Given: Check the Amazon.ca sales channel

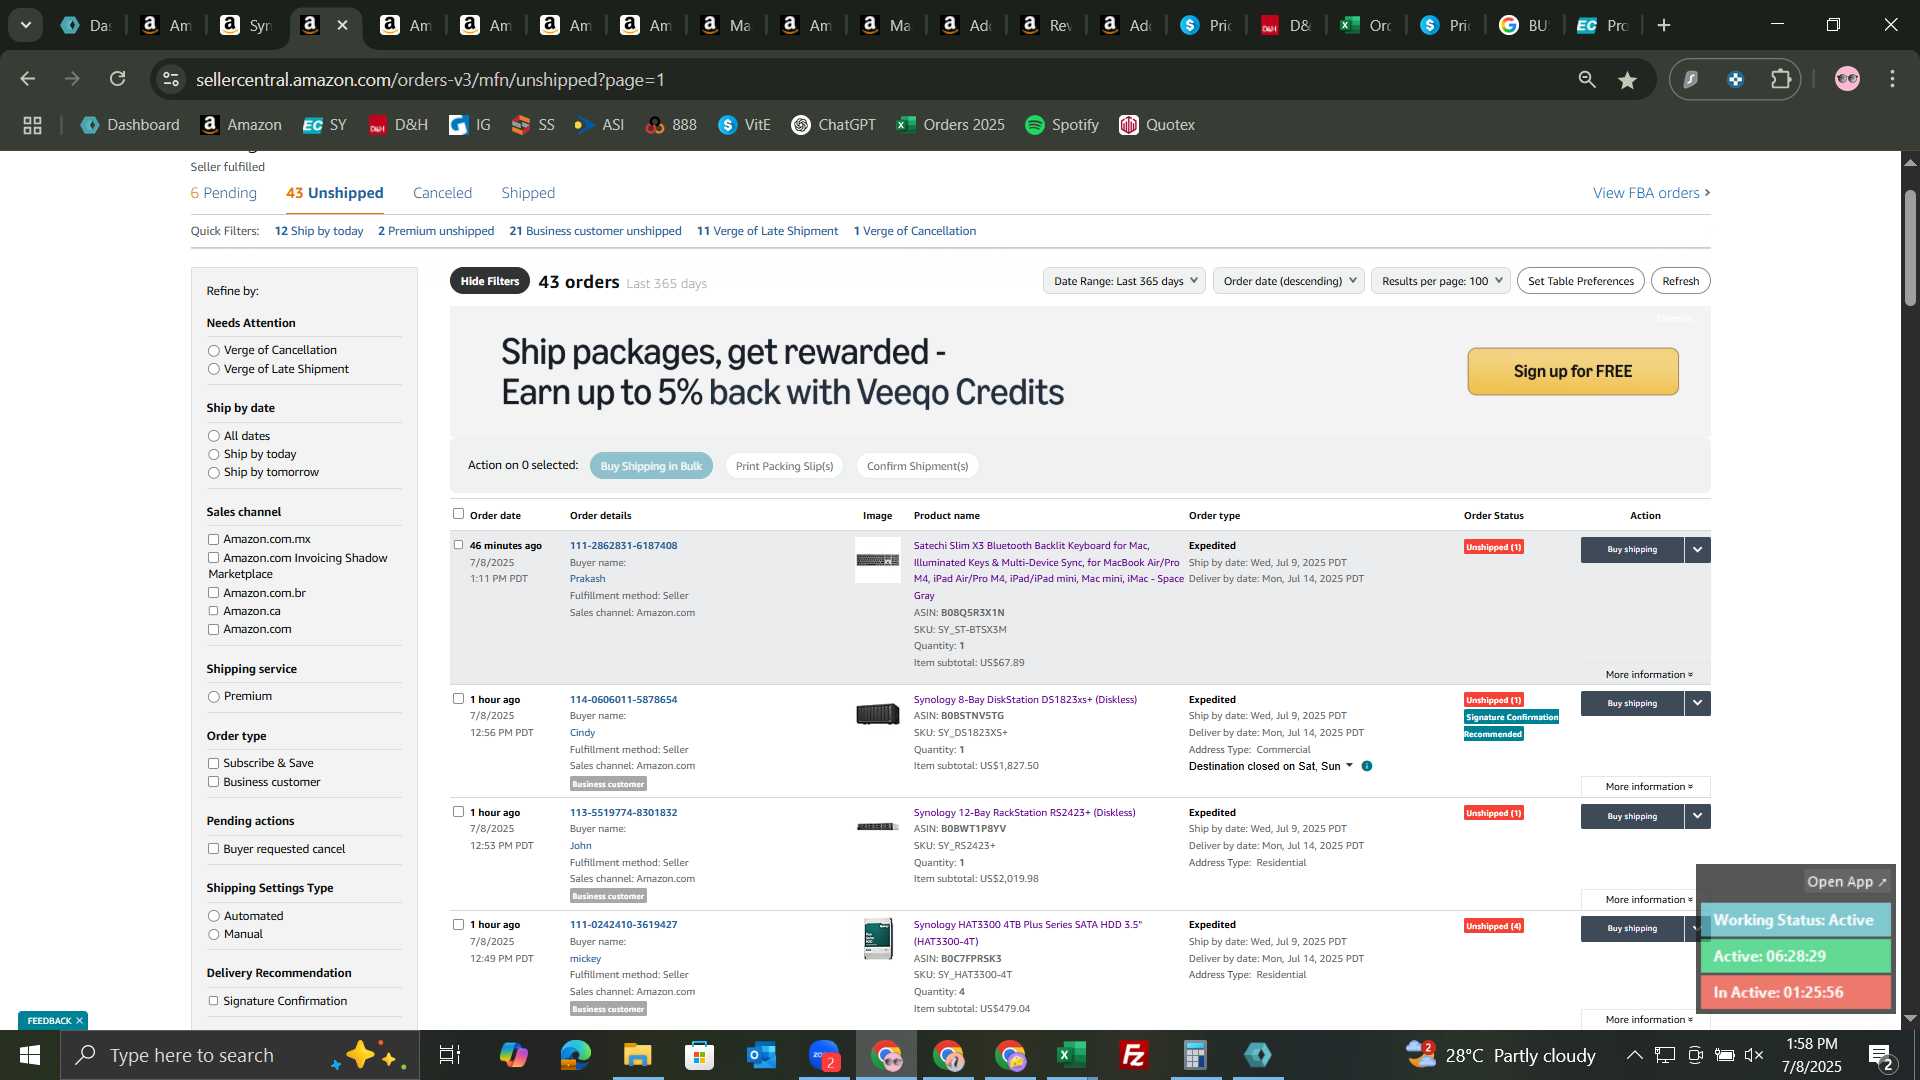Looking at the screenshot, I should pyautogui.click(x=213, y=611).
